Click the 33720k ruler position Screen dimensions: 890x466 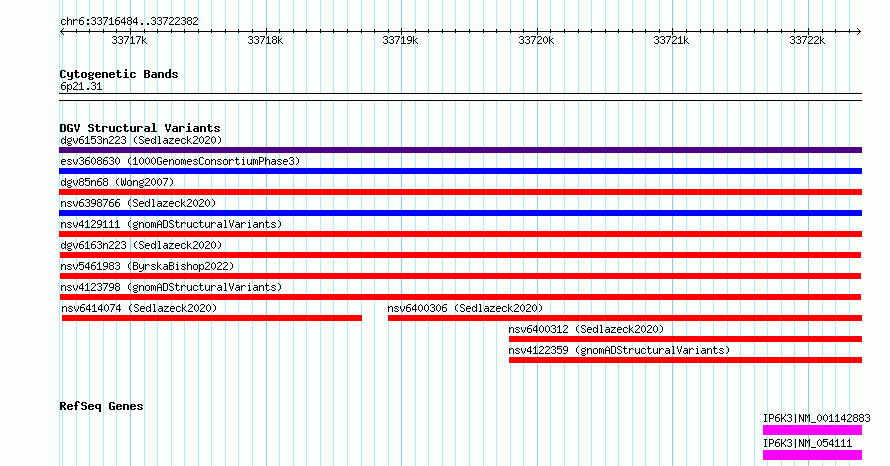click(x=536, y=40)
